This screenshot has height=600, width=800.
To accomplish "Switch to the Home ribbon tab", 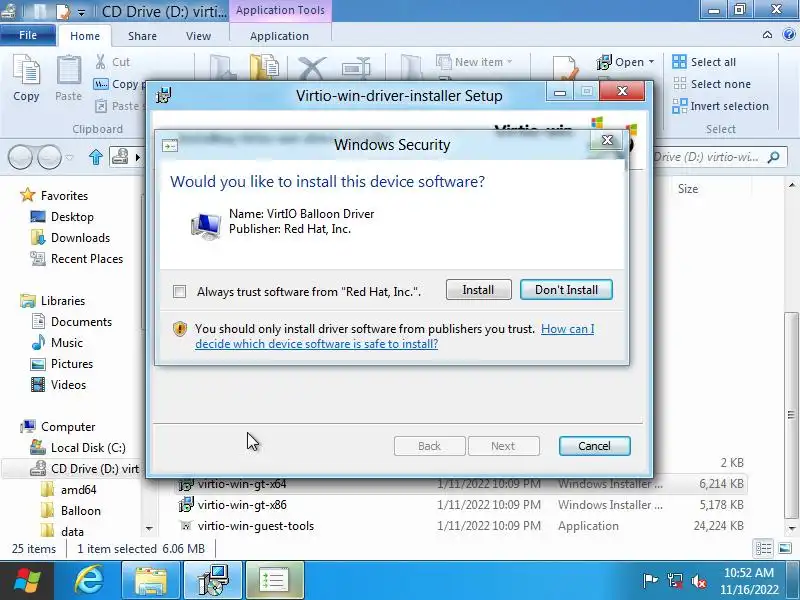I will coord(85,36).
